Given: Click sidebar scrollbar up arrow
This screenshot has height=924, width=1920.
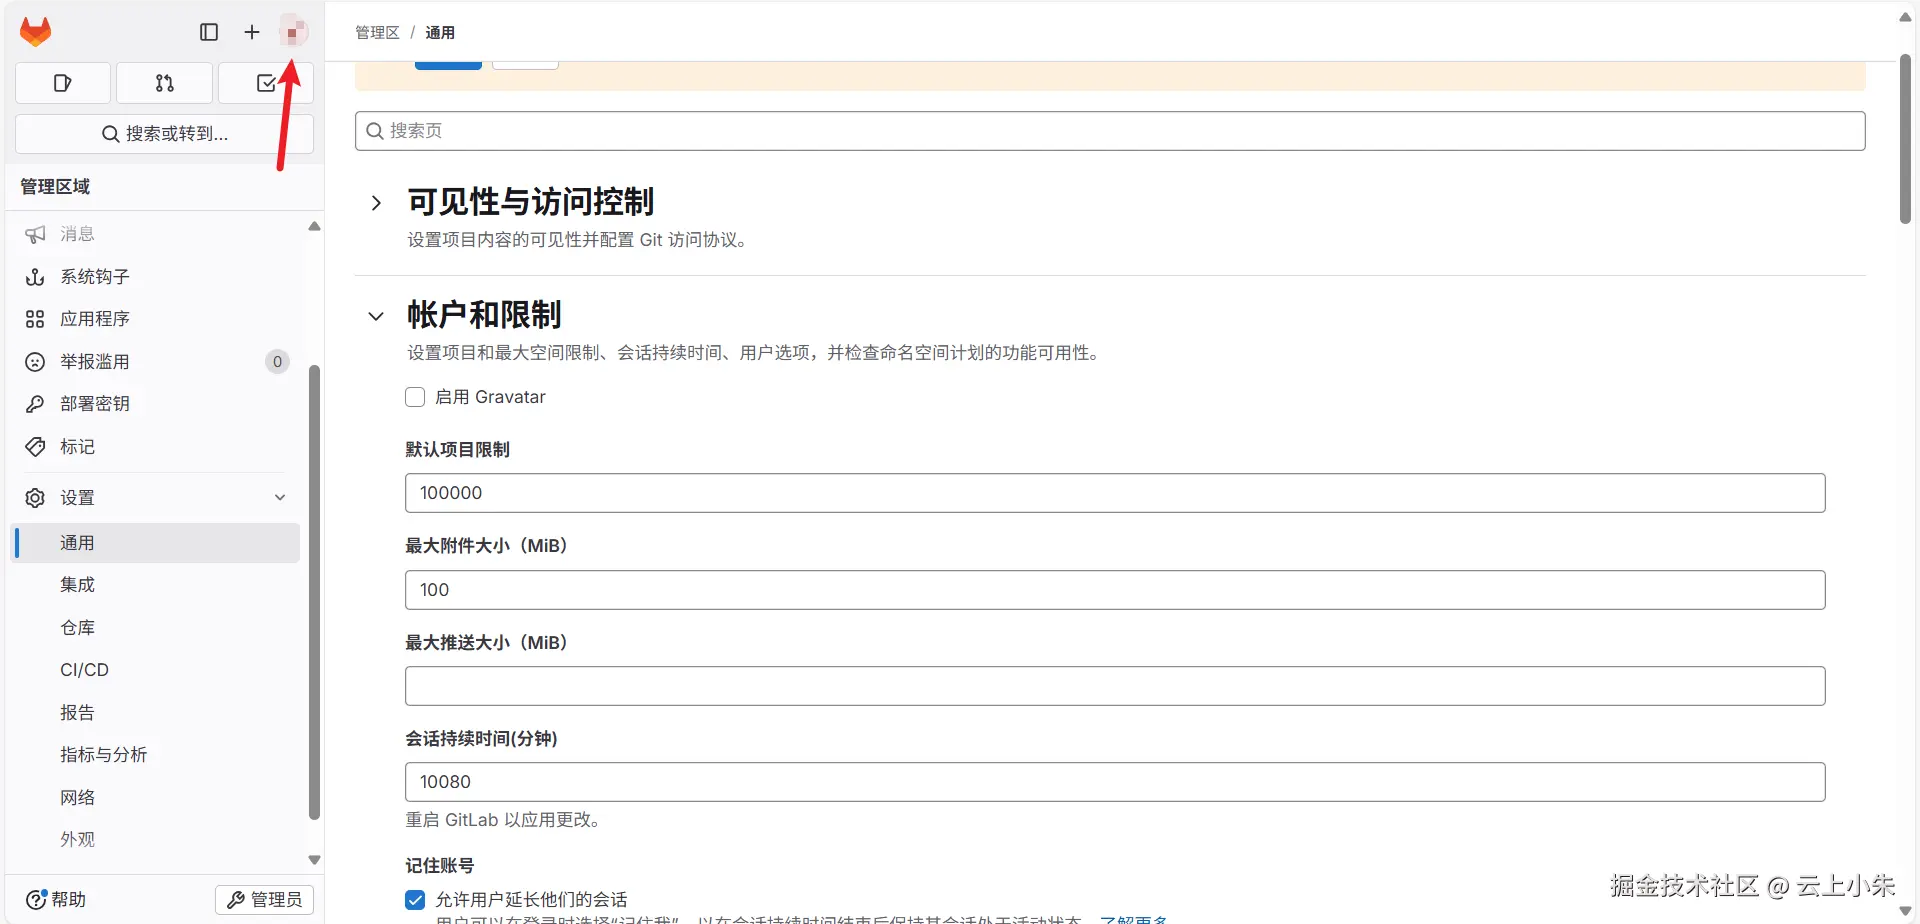Looking at the screenshot, I should pos(314,227).
